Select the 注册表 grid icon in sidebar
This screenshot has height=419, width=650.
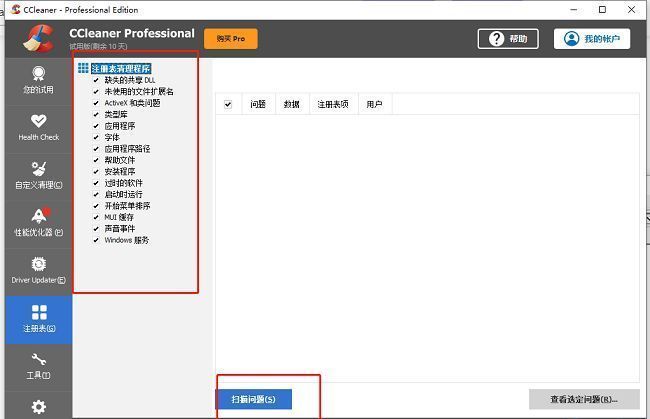point(38,312)
